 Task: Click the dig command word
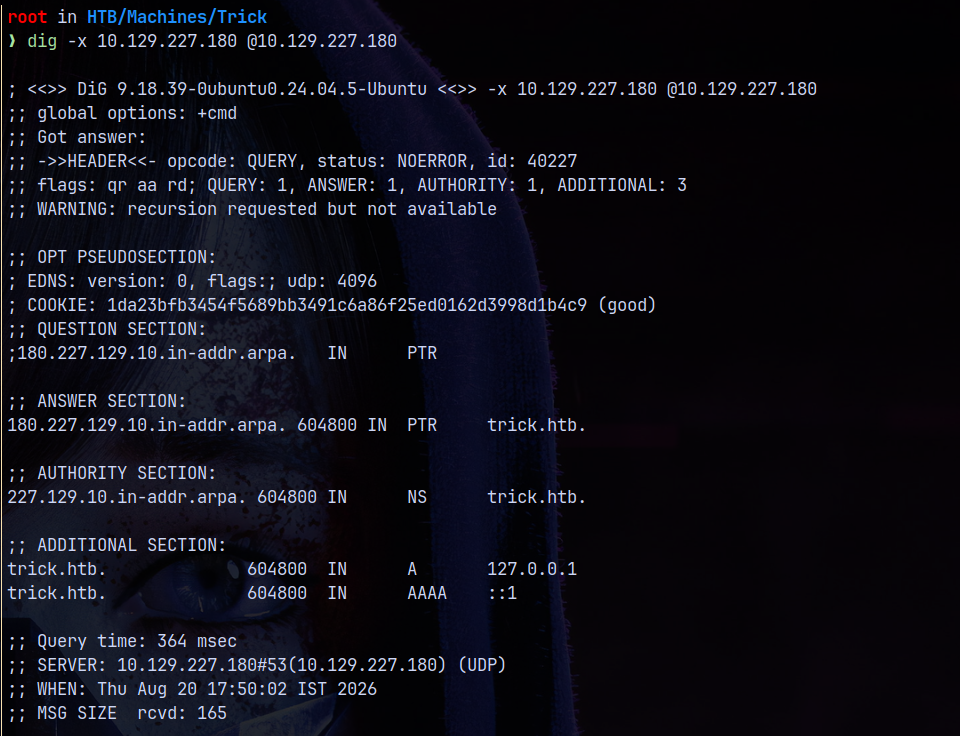pyautogui.click(x=42, y=42)
